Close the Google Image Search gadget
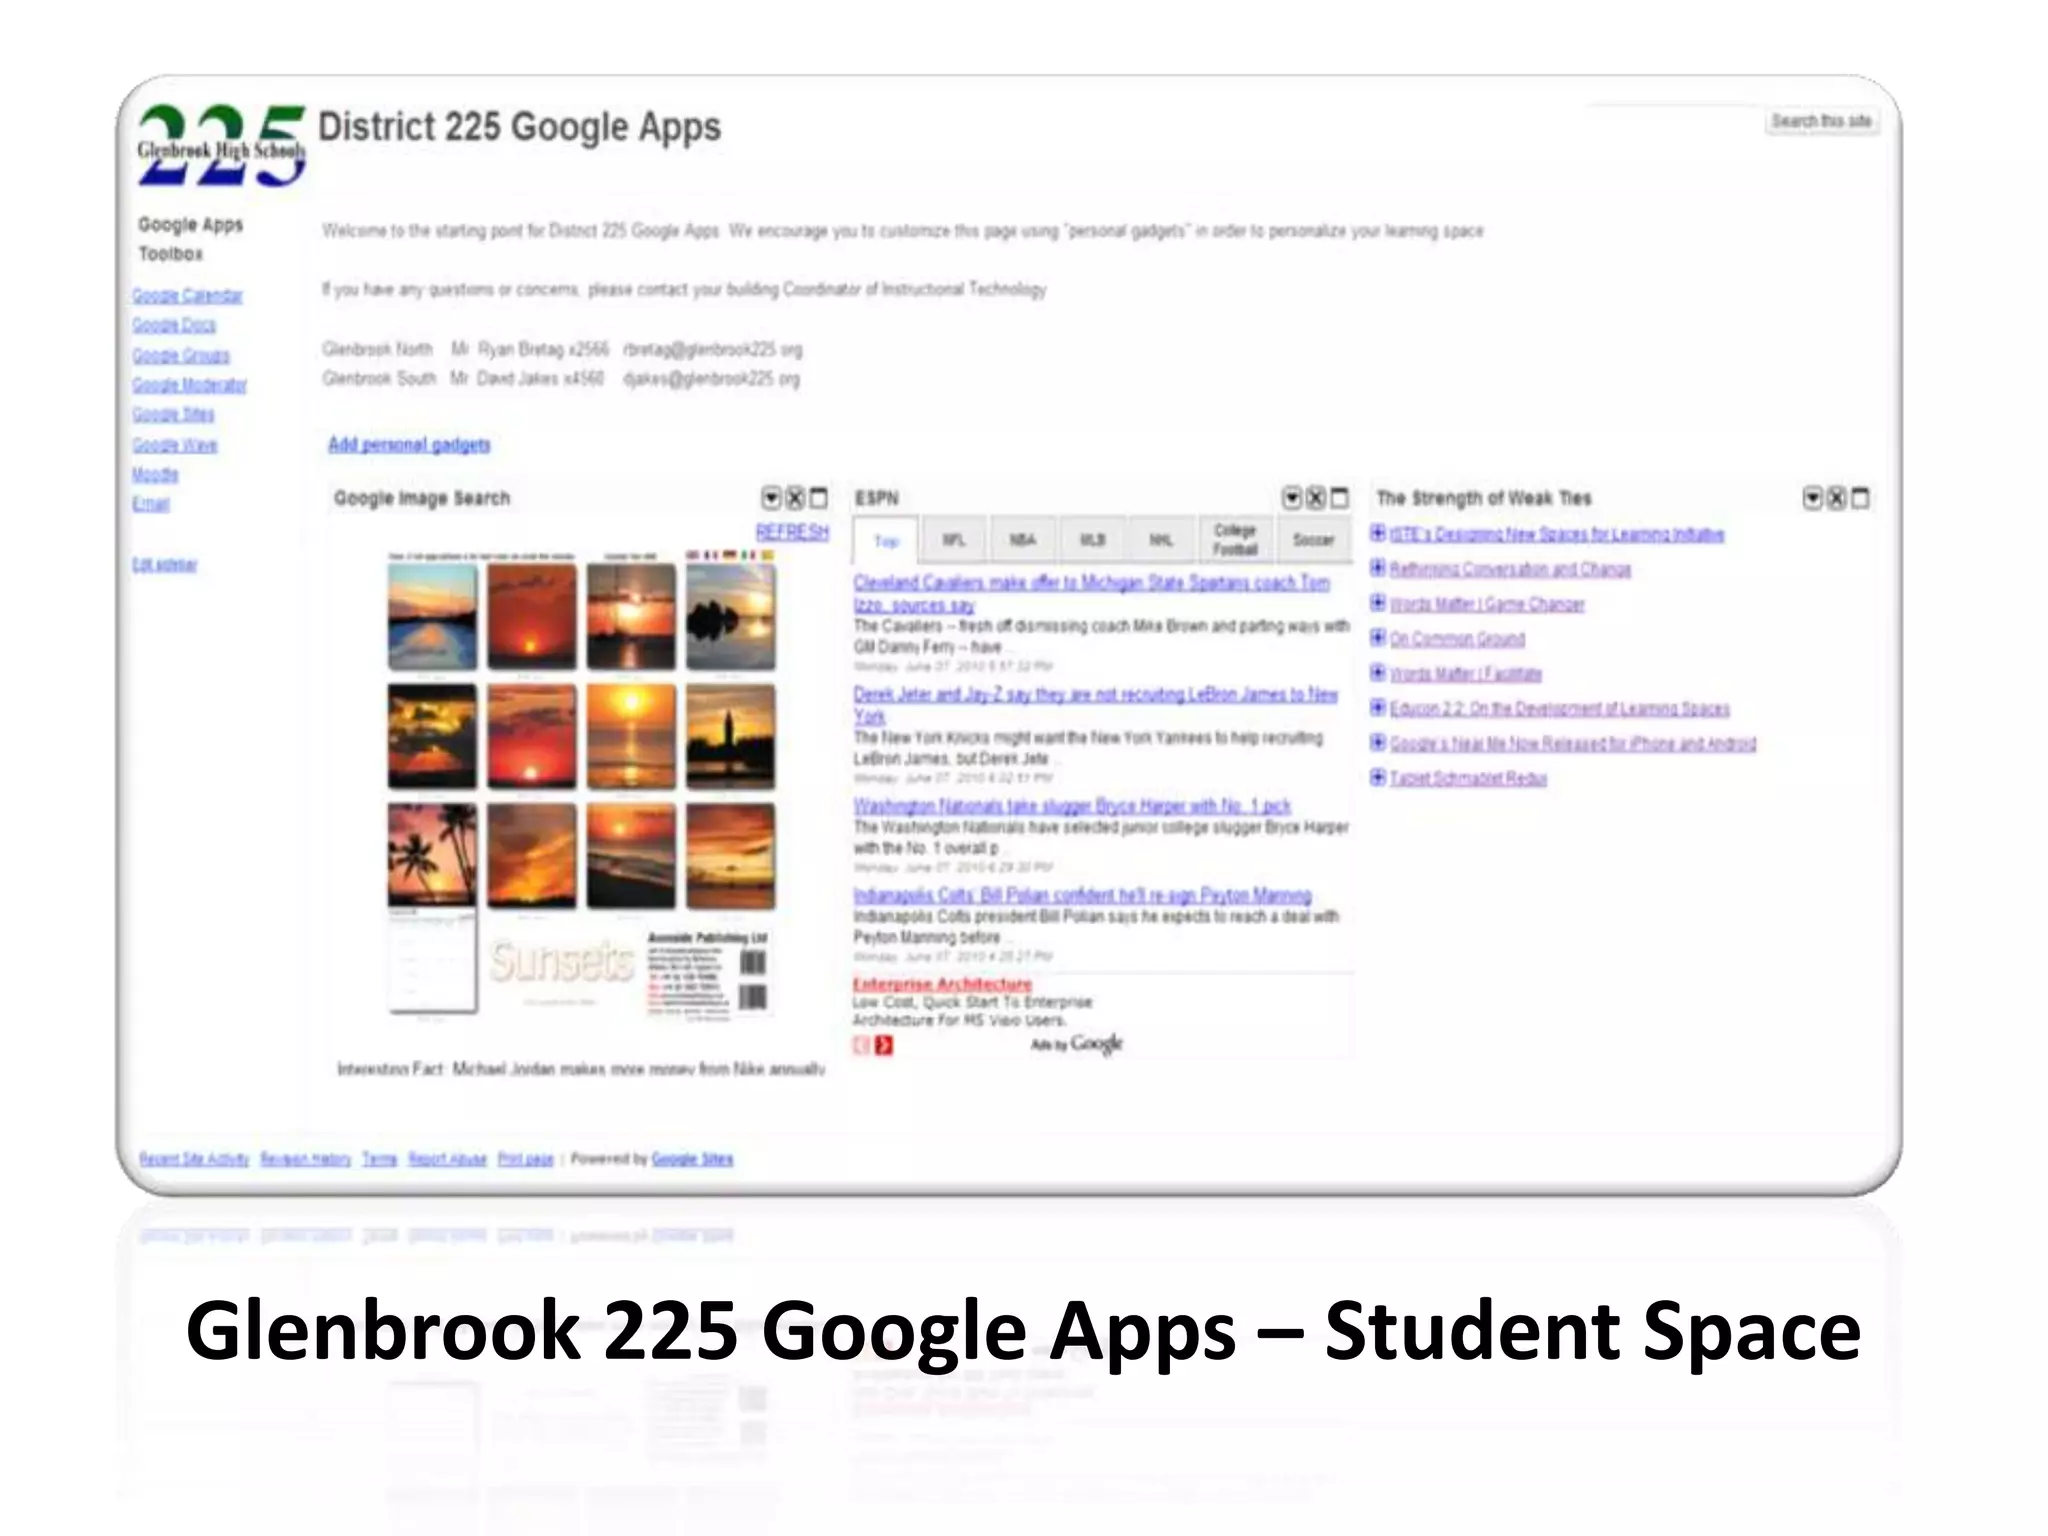 point(795,498)
